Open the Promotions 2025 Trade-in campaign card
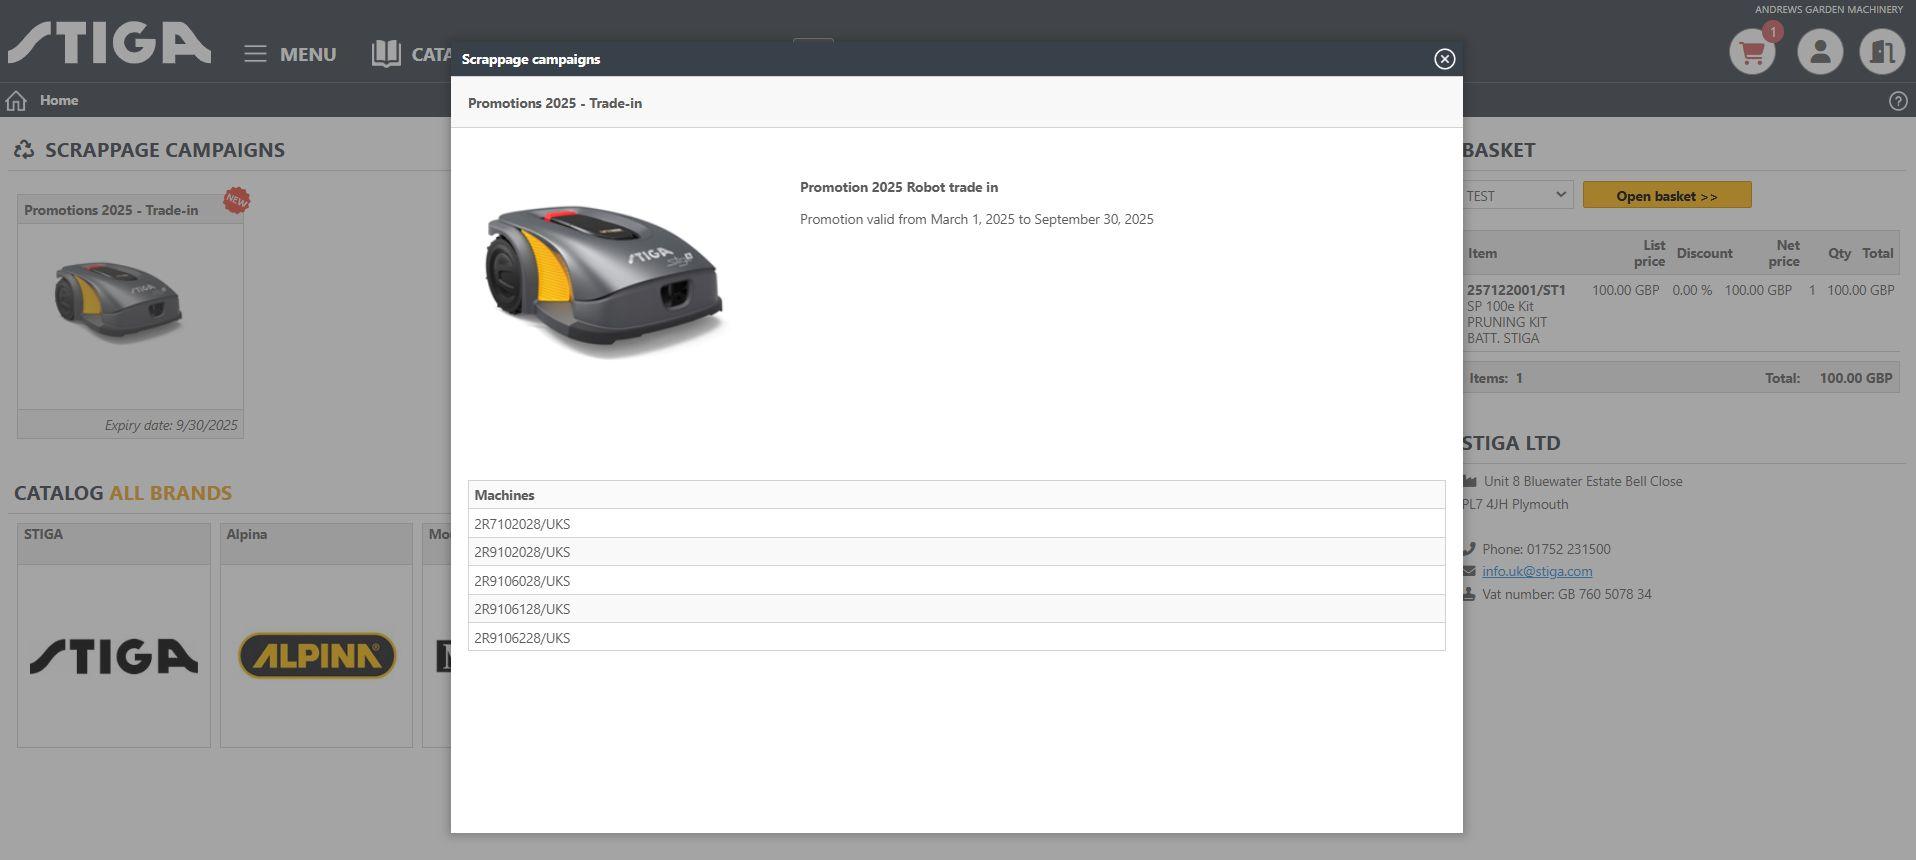 pyautogui.click(x=130, y=316)
